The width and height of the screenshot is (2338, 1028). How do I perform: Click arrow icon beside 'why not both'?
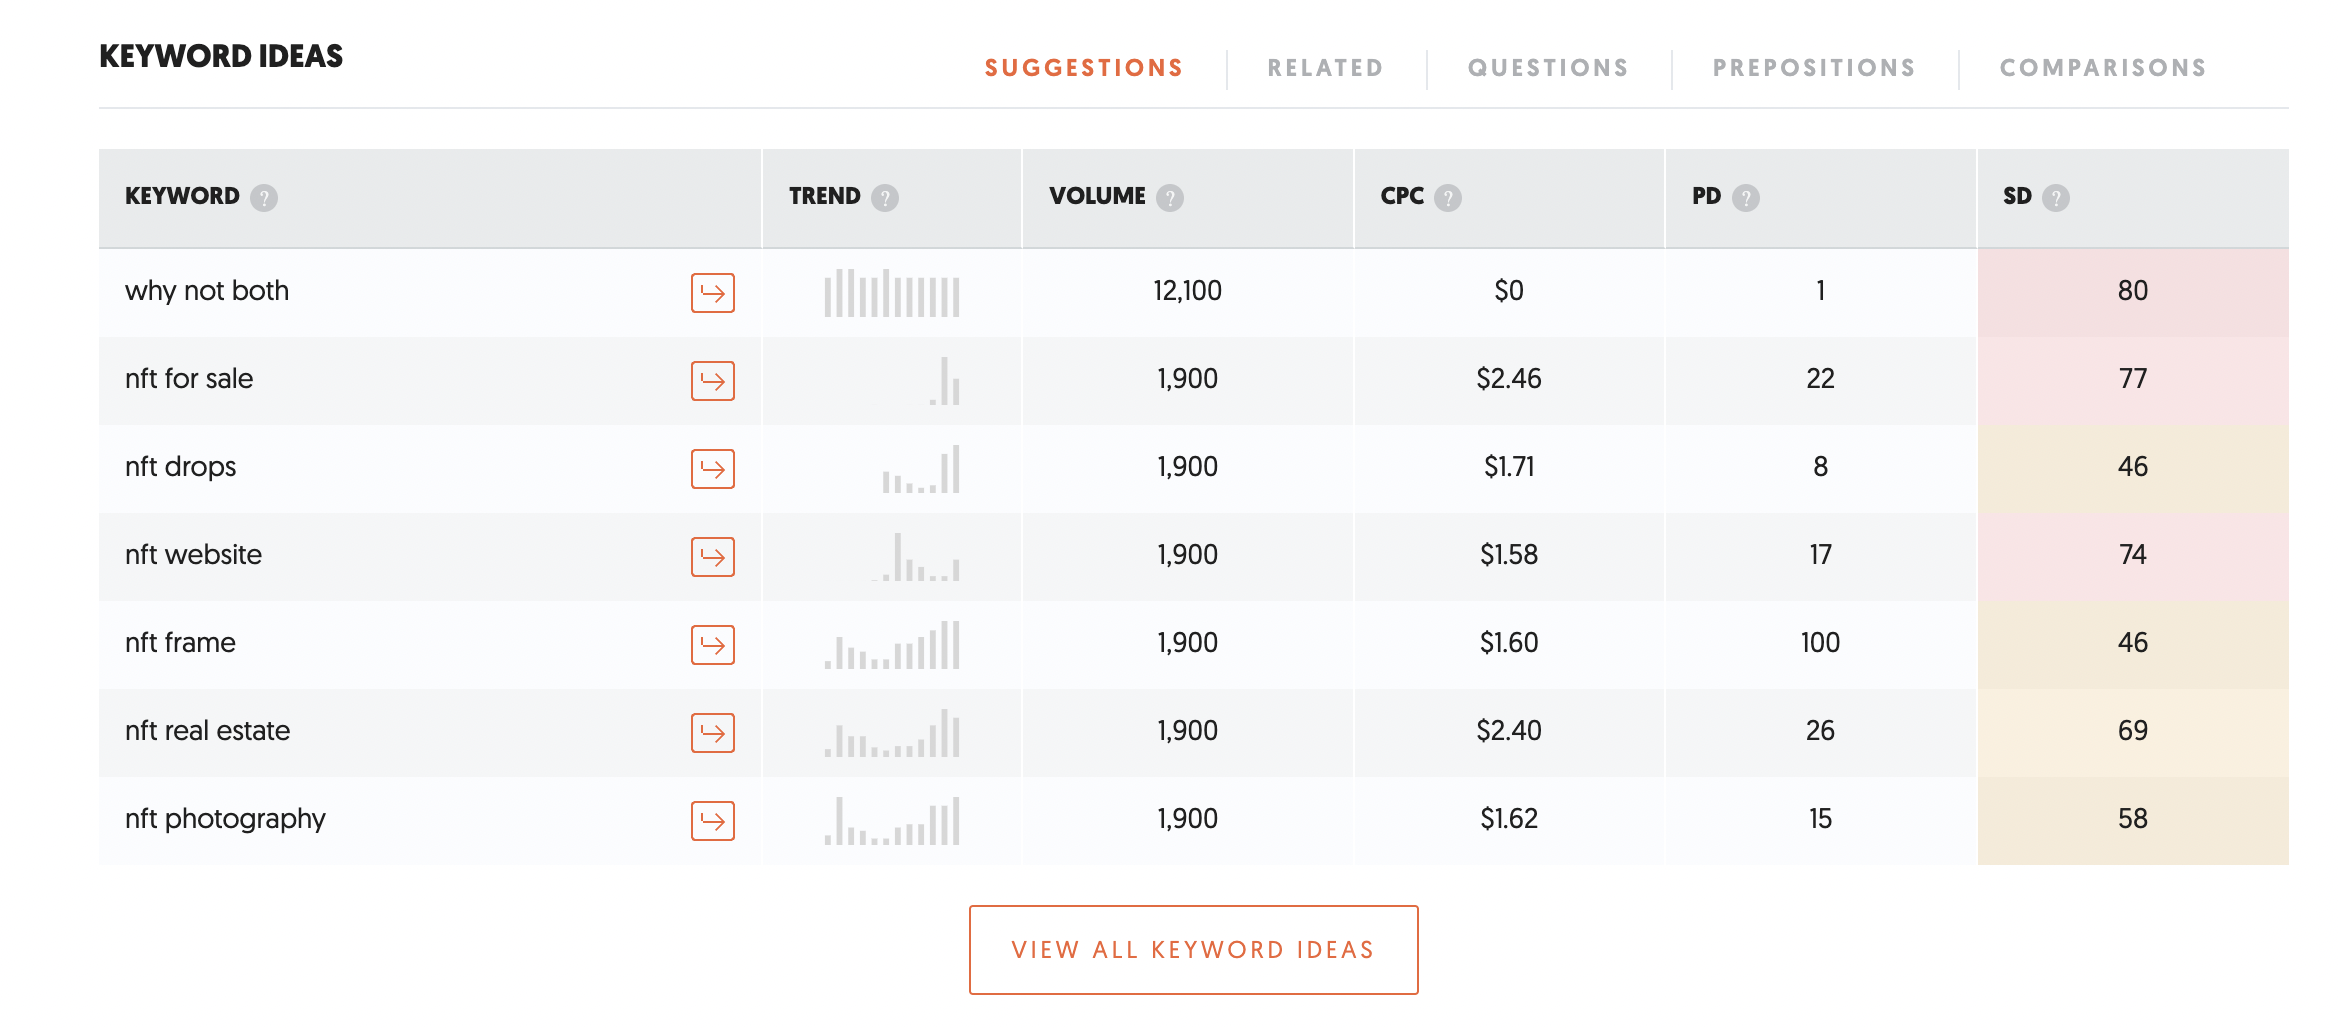click(x=712, y=293)
